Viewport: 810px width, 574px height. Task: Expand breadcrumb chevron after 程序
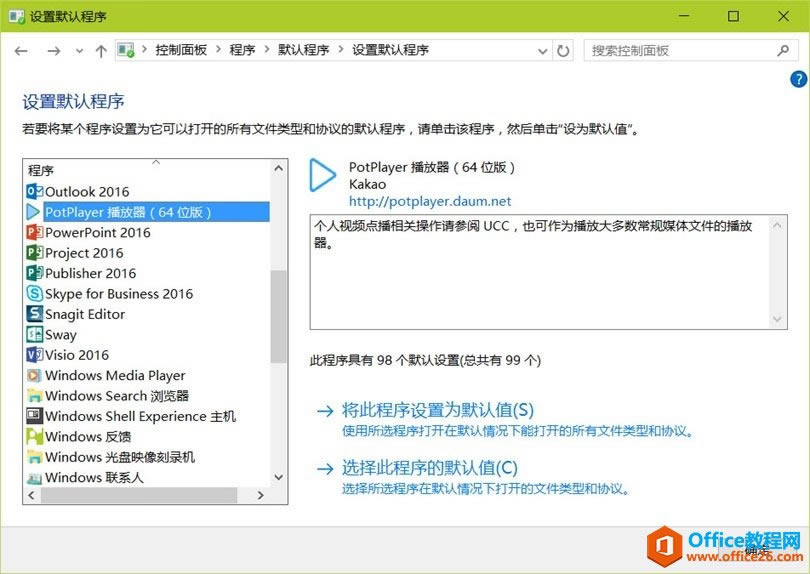[267, 50]
